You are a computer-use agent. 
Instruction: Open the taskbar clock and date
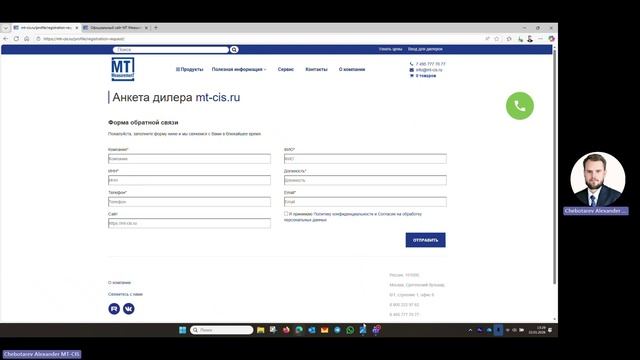click(537, 330)
